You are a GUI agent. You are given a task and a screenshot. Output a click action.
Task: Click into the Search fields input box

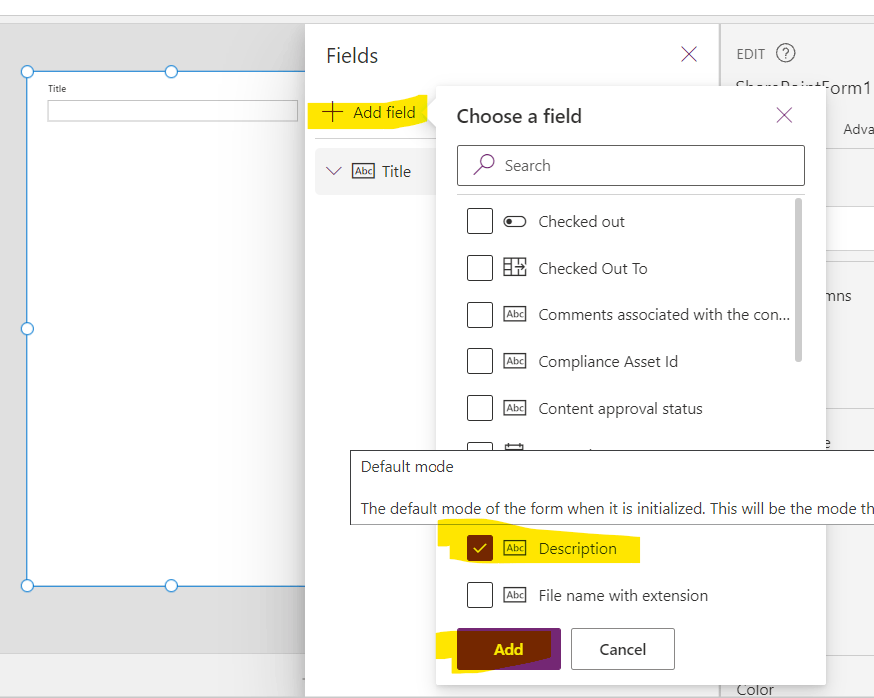(630, 166)
